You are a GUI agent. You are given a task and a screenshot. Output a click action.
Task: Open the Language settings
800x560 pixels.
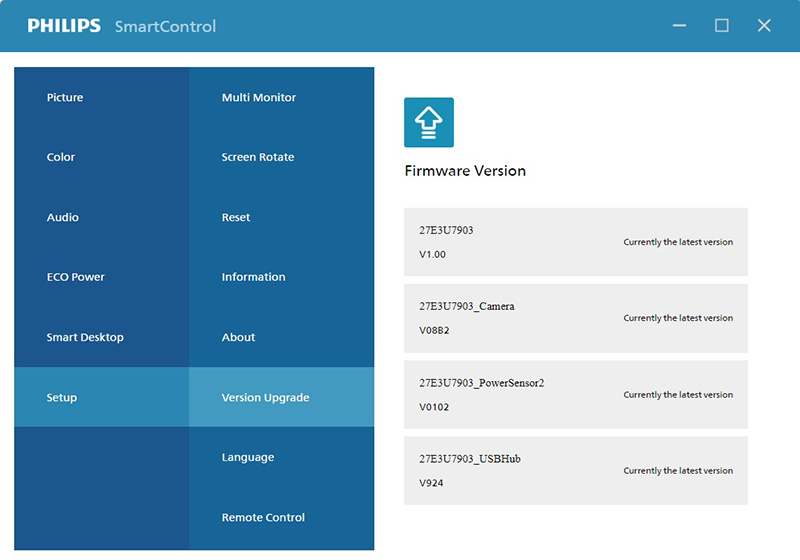[248, 458]
